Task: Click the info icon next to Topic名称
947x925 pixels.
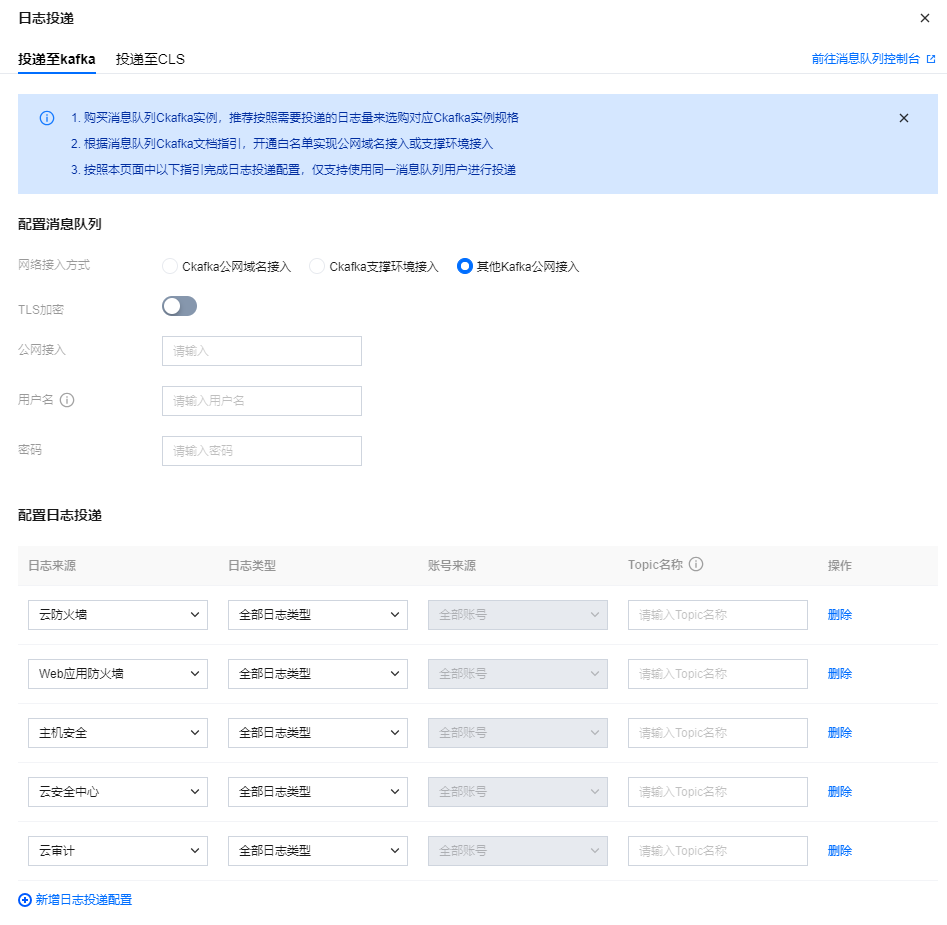Action: click(x=696, y=565)
